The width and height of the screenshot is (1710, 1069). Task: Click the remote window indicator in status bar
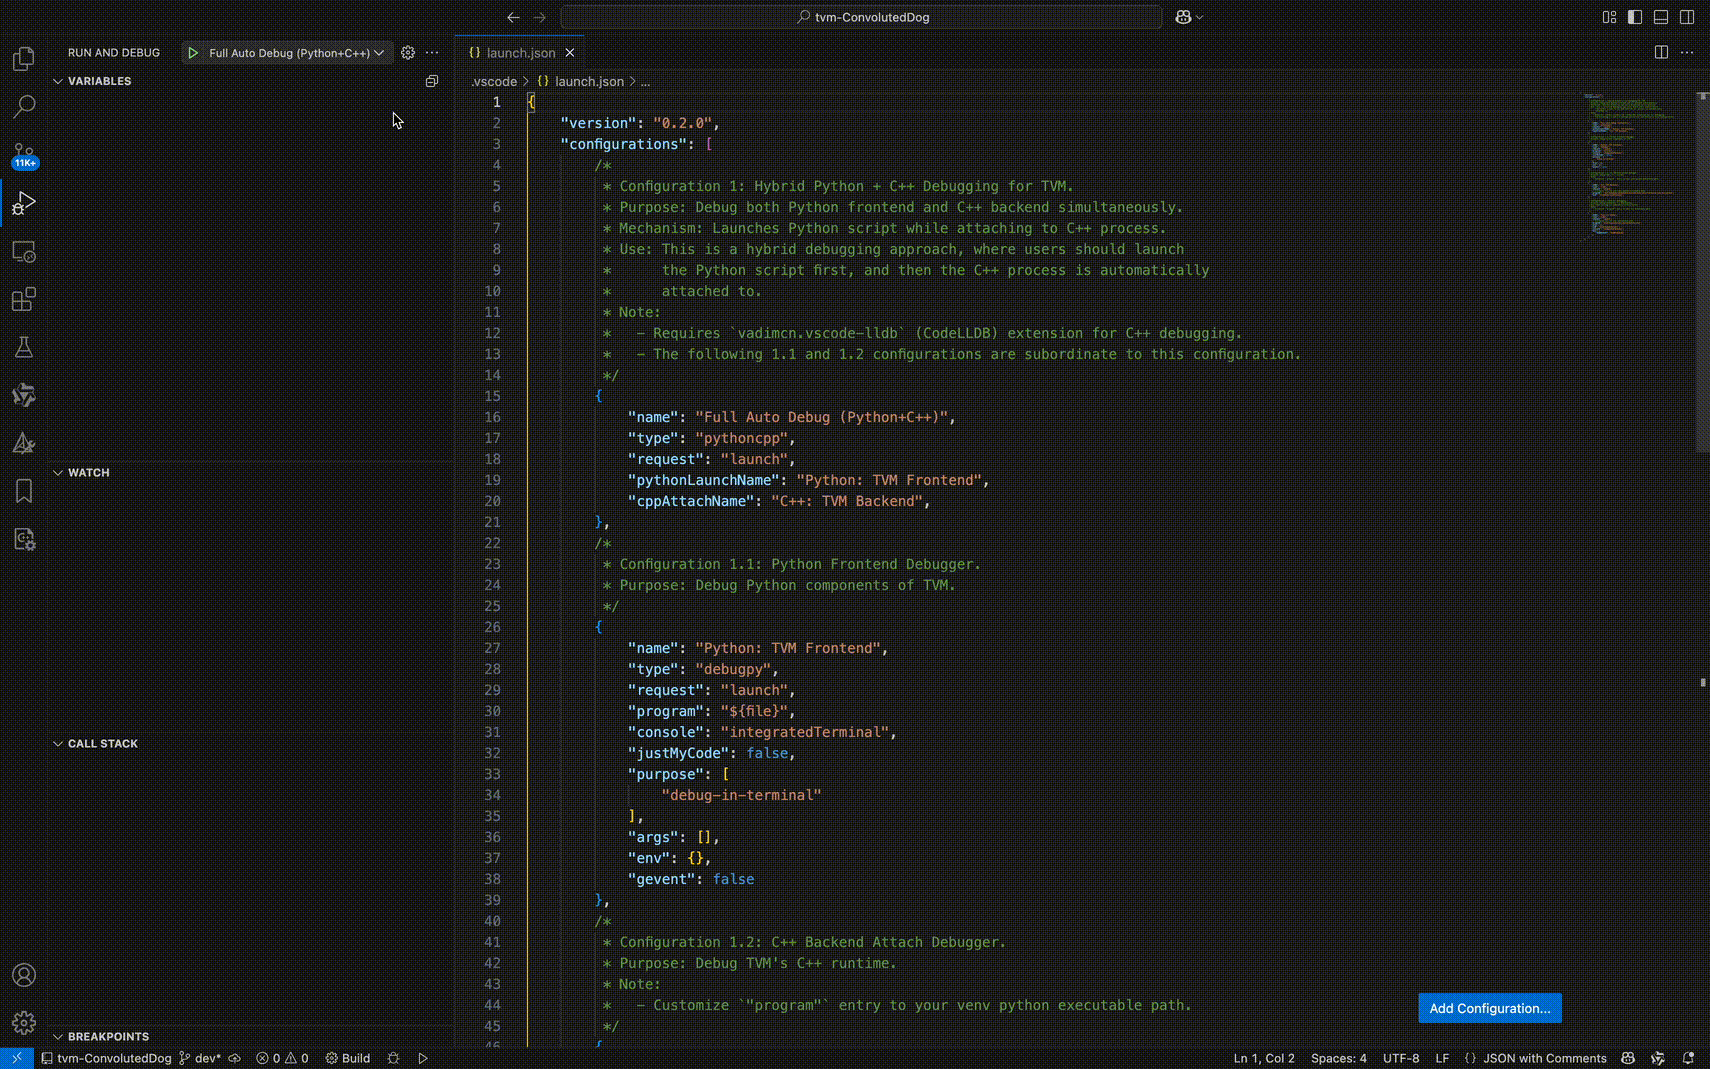(17, 1058)
